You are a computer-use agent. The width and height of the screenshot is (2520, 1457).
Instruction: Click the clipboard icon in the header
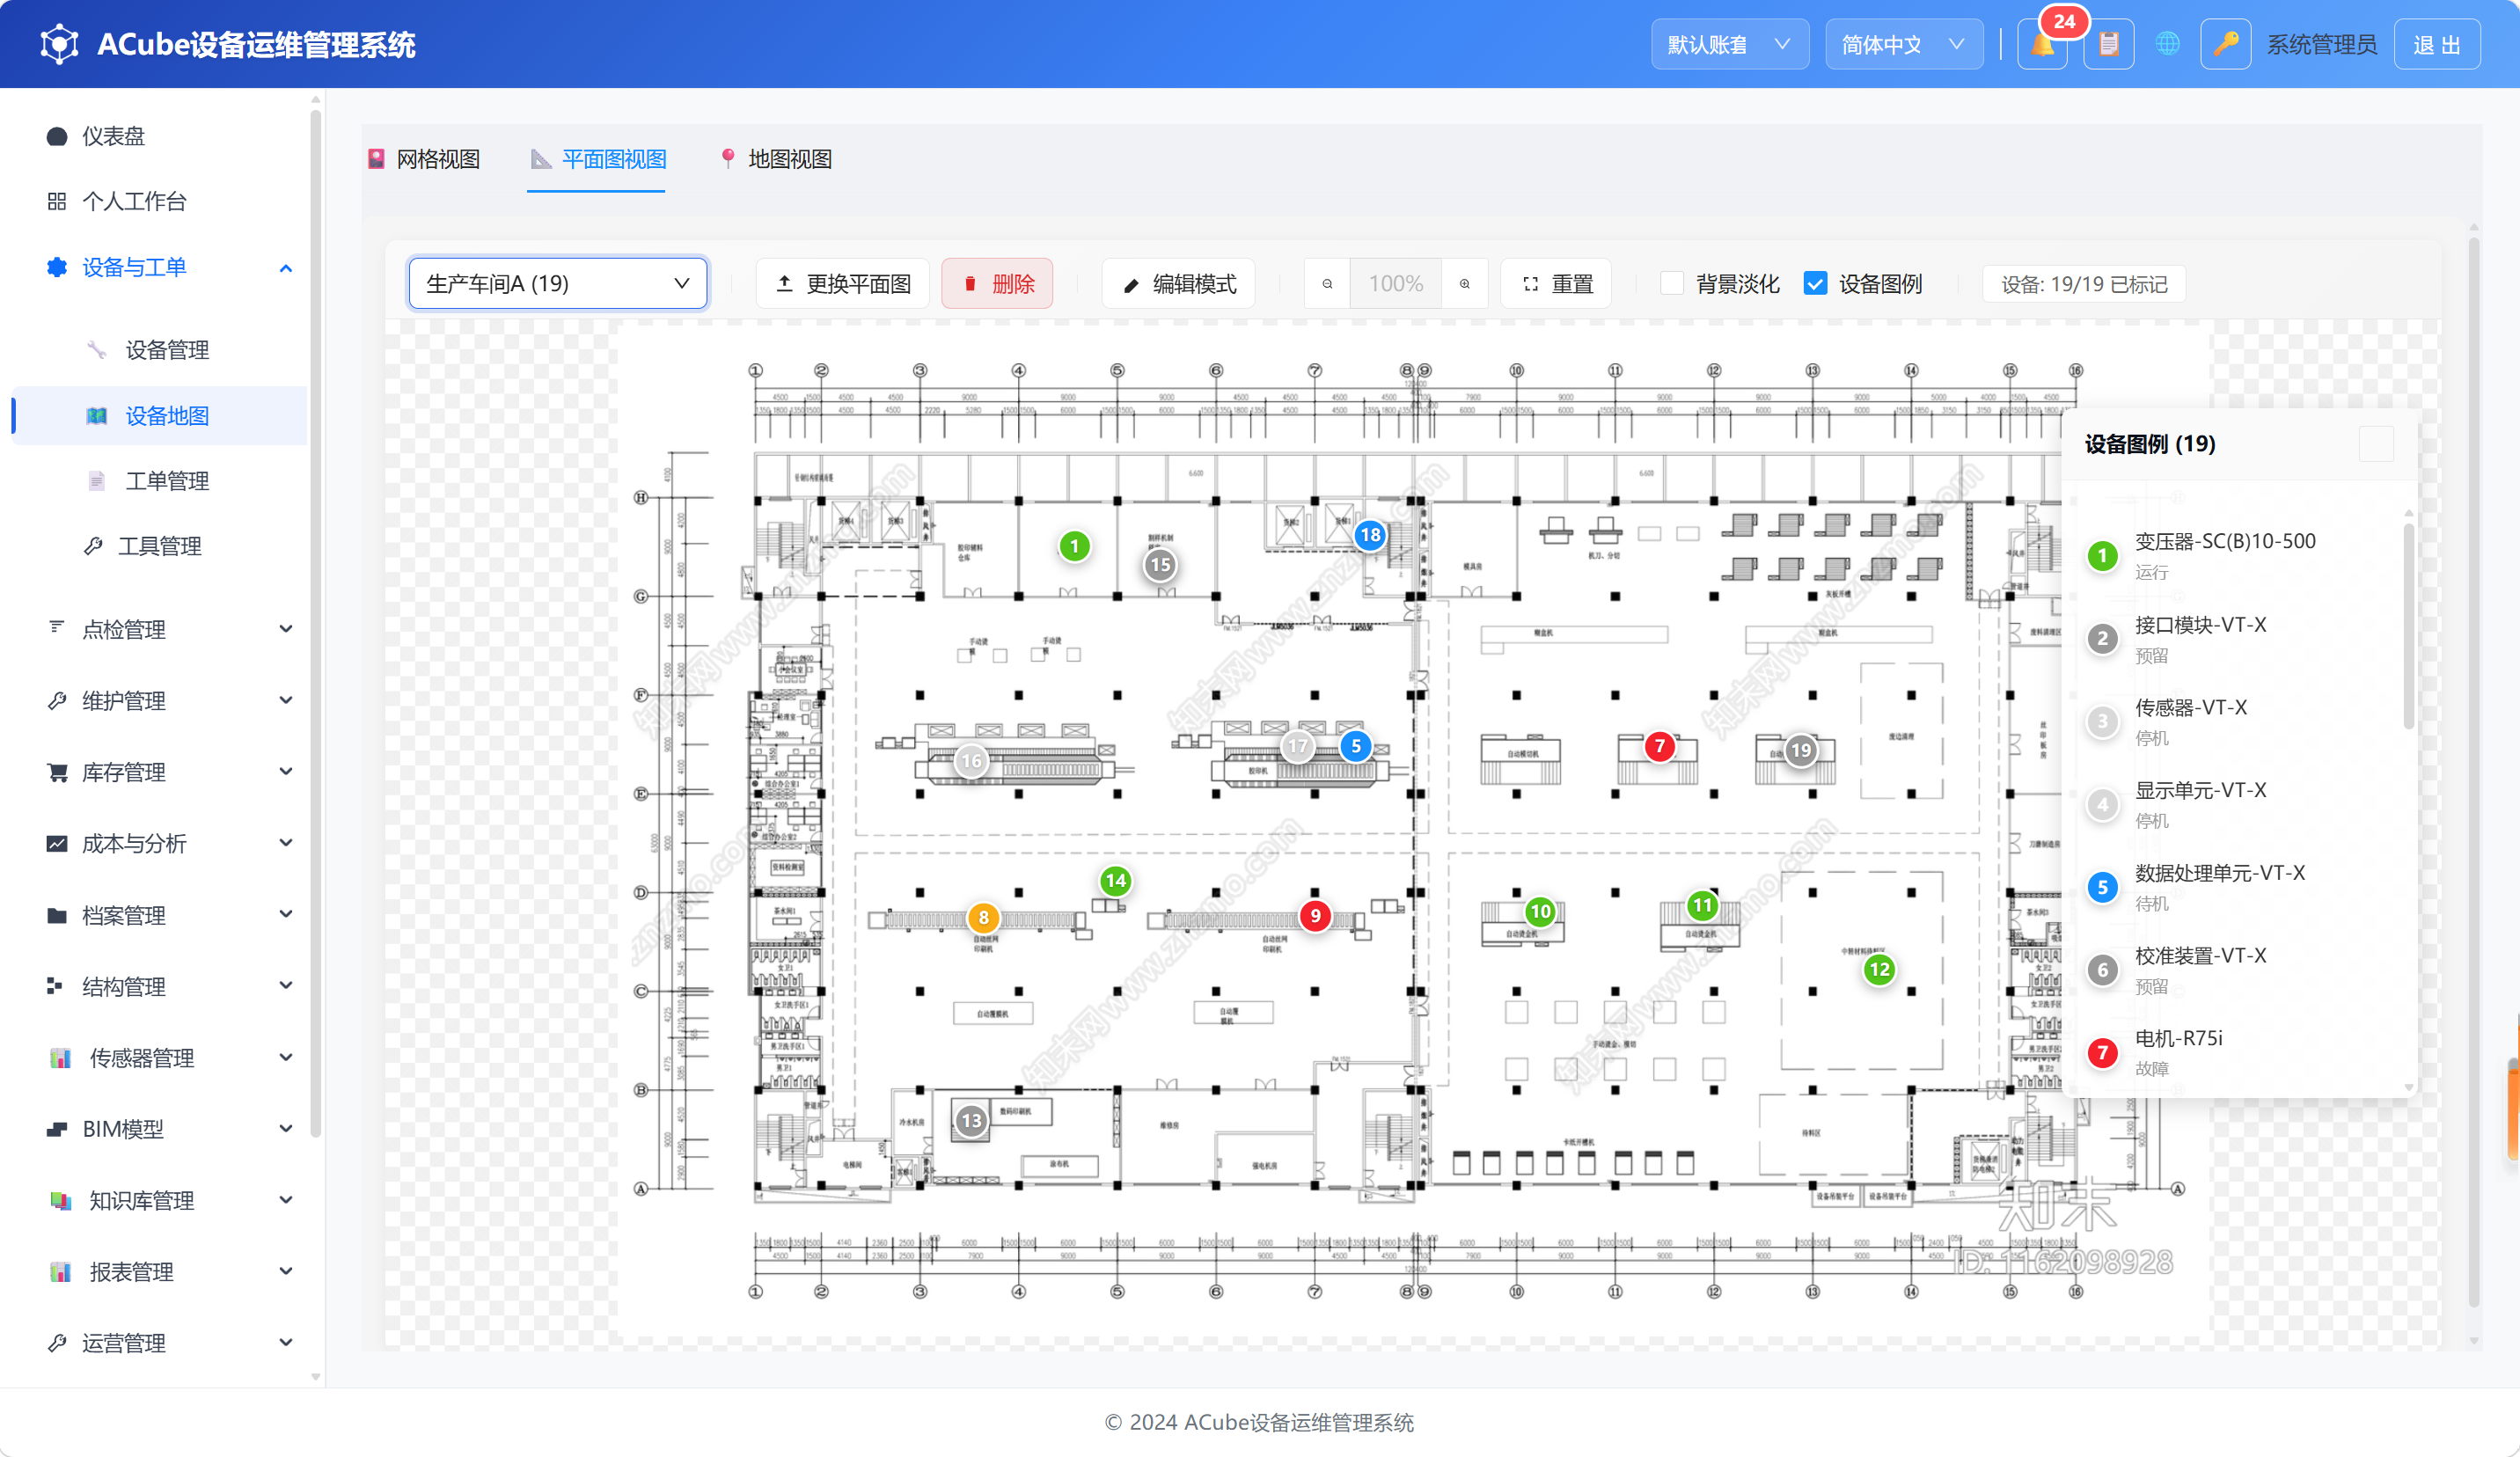tap(2109, 44)
